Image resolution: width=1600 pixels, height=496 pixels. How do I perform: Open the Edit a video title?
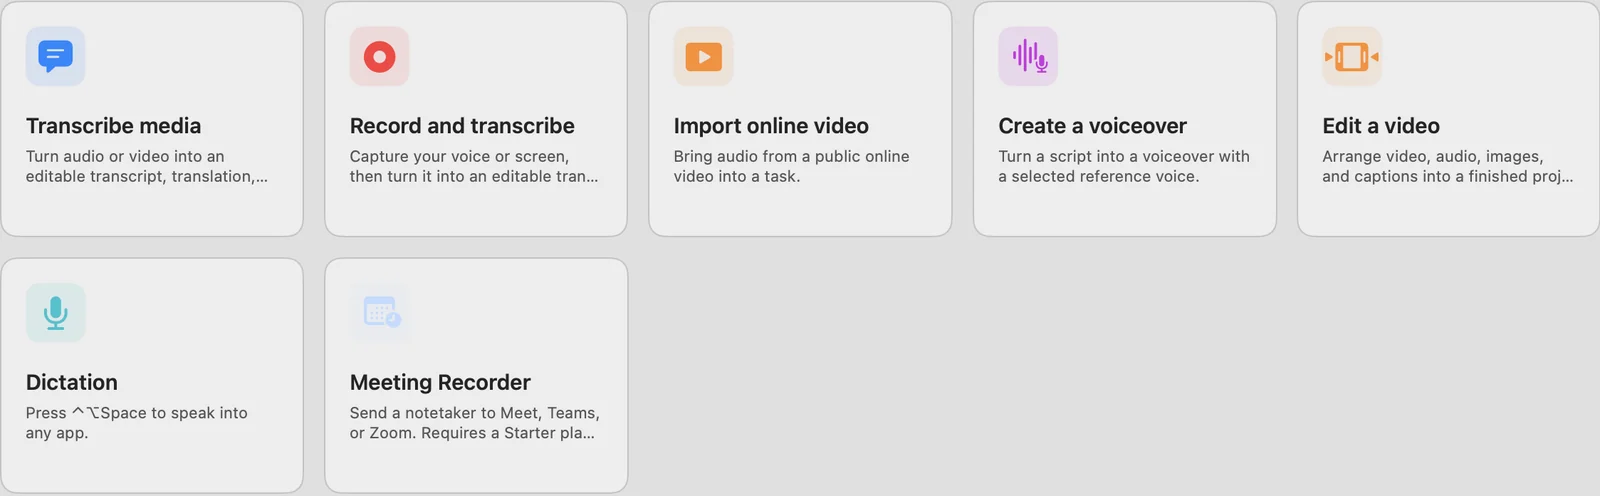point(1381,126)
